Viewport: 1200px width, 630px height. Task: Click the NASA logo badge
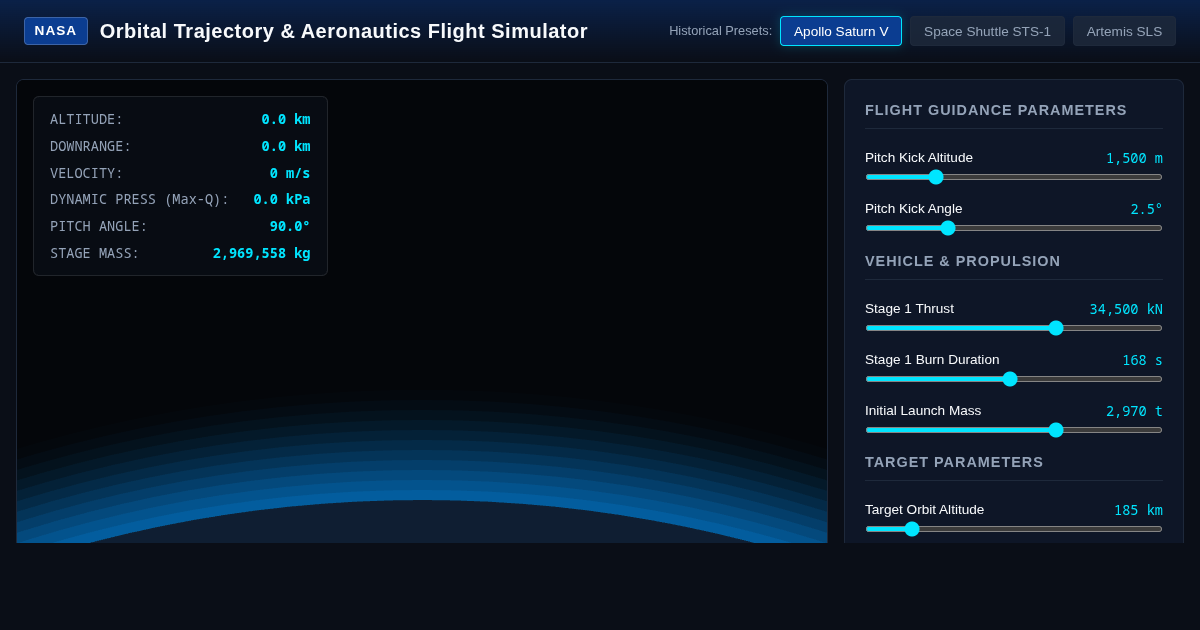pos(56,31)
